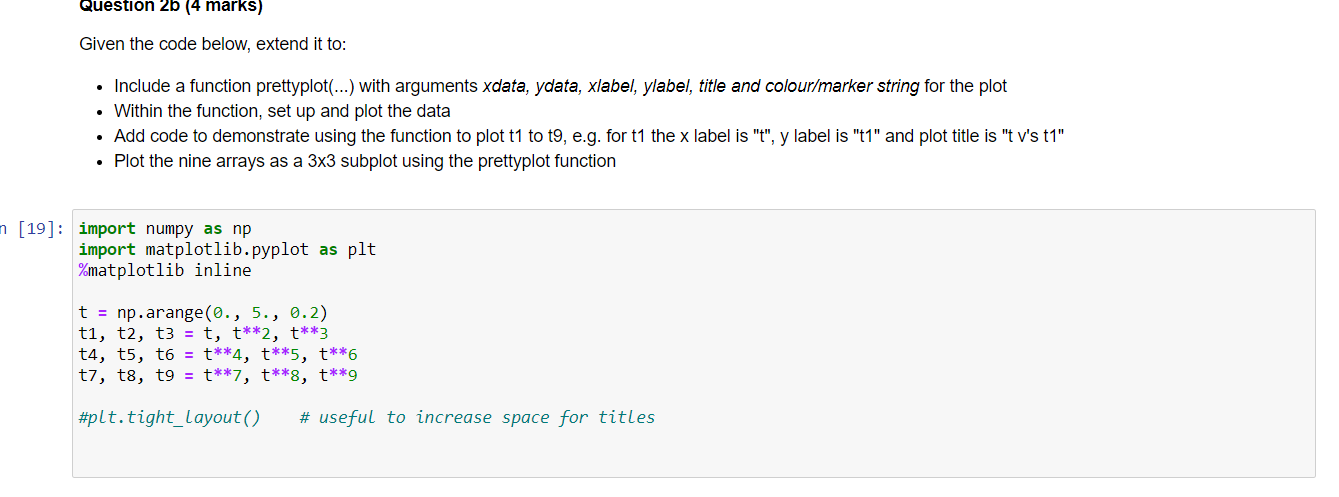Viewport: 1339px width, 497px height.
Task: Click the 'plt' alias in import line
Action: point(362,249)
